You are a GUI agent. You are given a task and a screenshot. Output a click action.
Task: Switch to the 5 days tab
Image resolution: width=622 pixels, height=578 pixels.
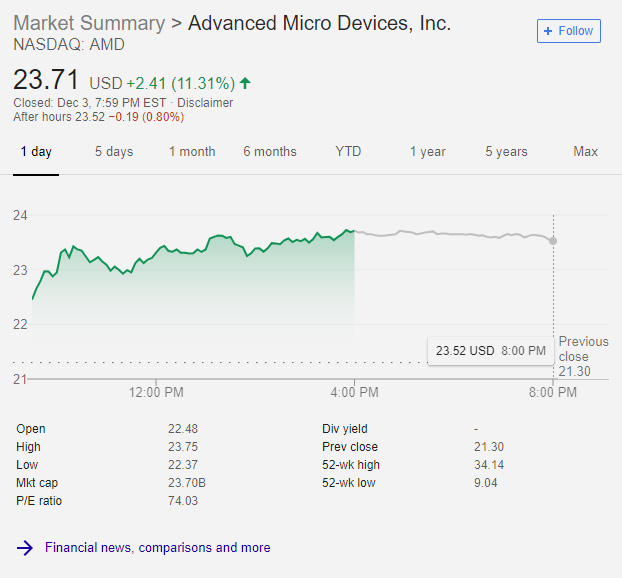[114, 152]
